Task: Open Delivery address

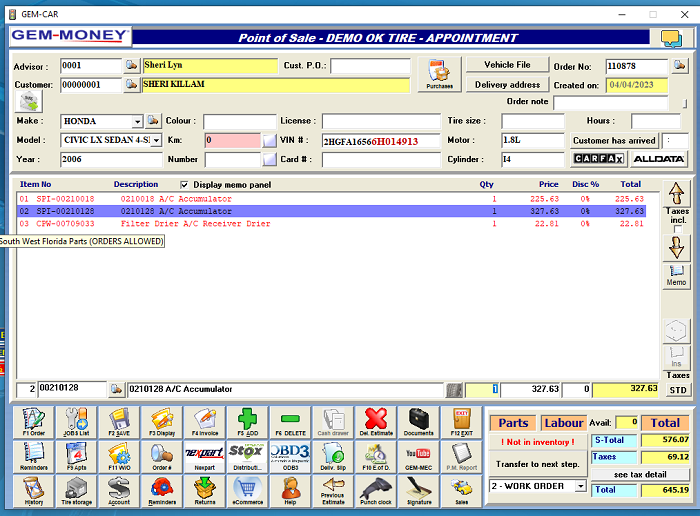Action: 507,84
